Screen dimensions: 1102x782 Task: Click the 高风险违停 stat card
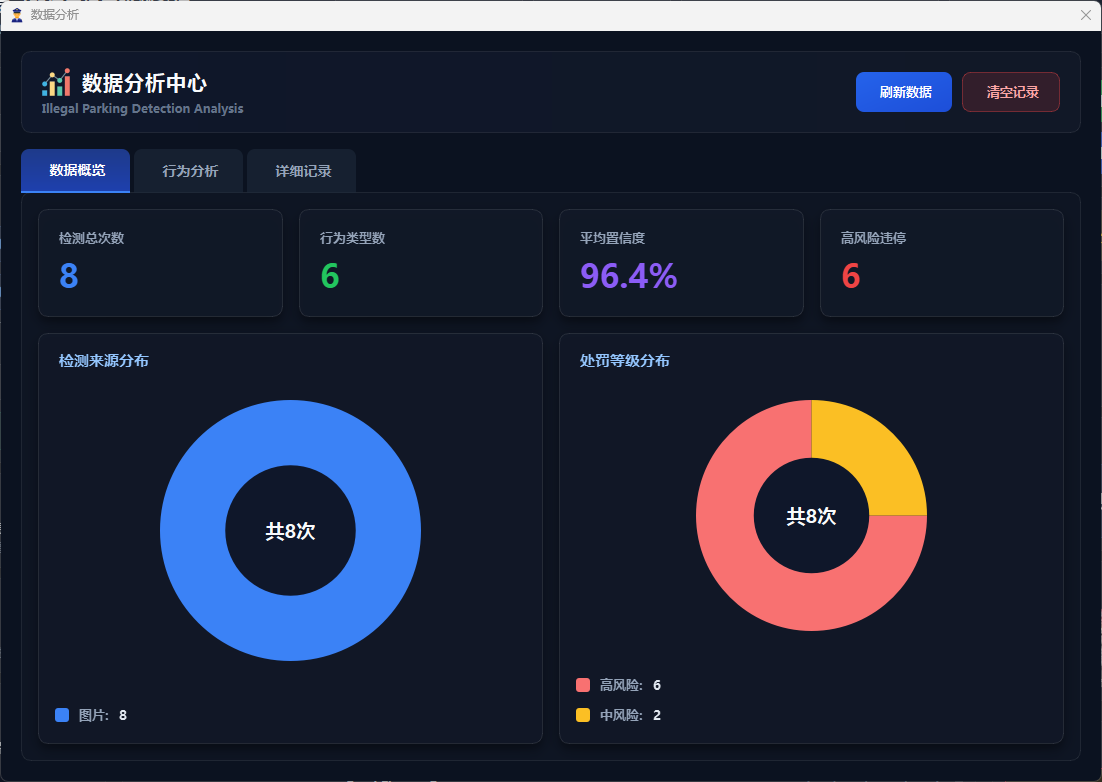point(941,263)
